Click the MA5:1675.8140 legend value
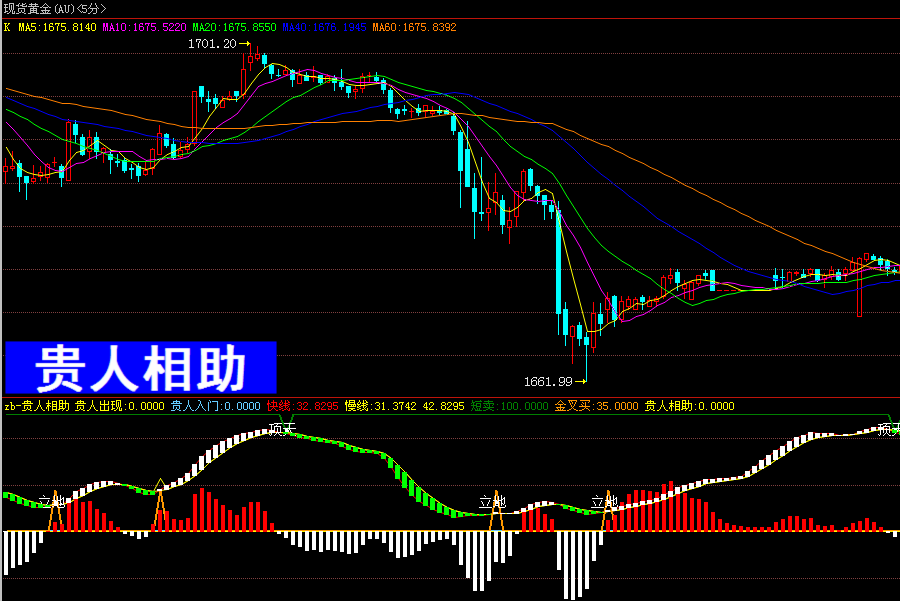The image size is (900, 601). click(57, 27)
